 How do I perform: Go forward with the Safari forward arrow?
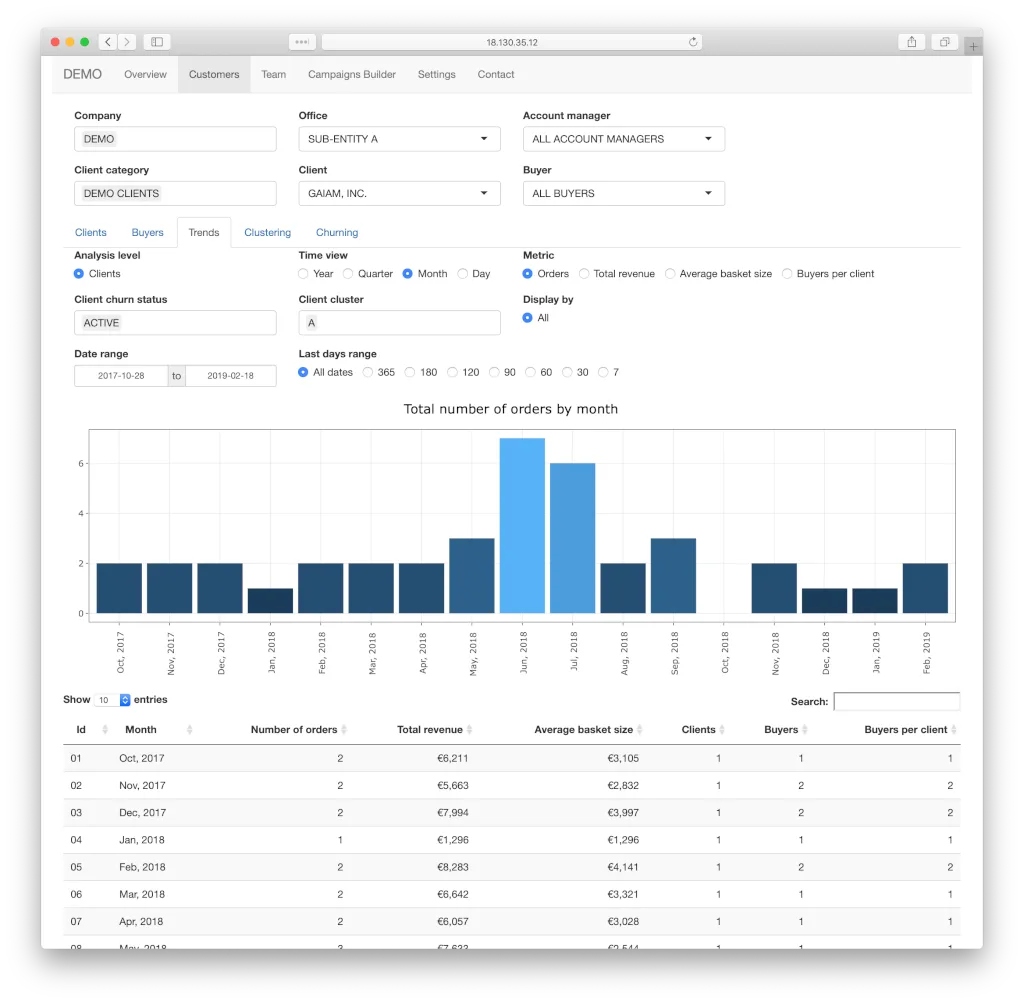[127, 42]
